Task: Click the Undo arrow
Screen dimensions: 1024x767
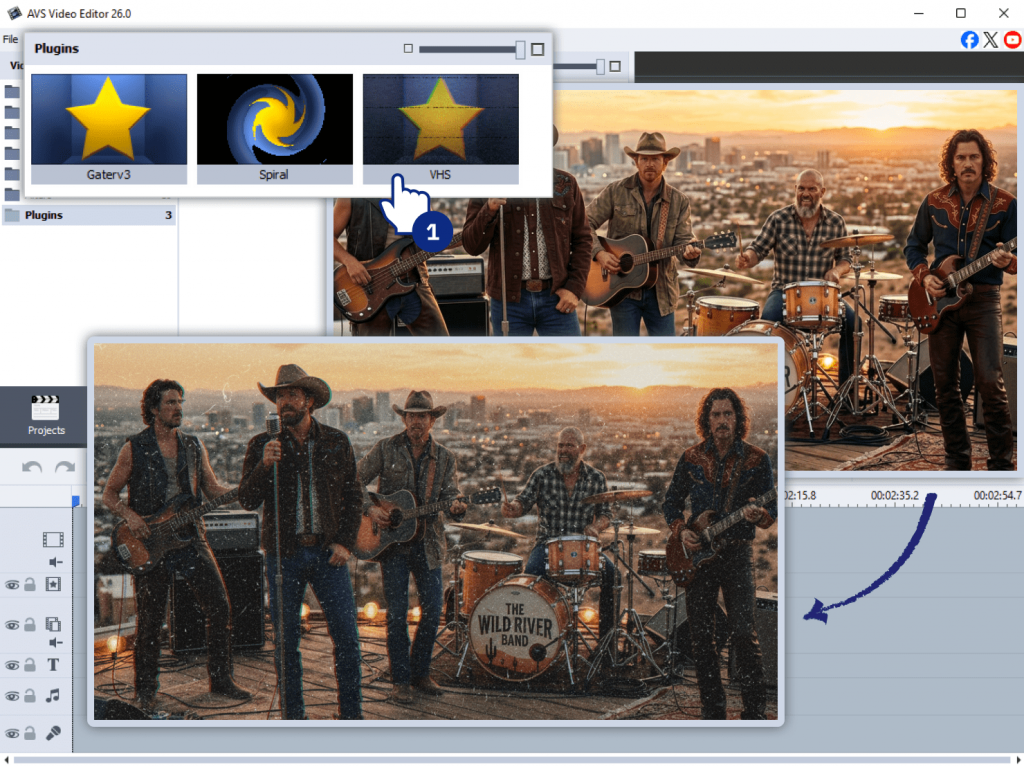Action: tap(32, 467)
